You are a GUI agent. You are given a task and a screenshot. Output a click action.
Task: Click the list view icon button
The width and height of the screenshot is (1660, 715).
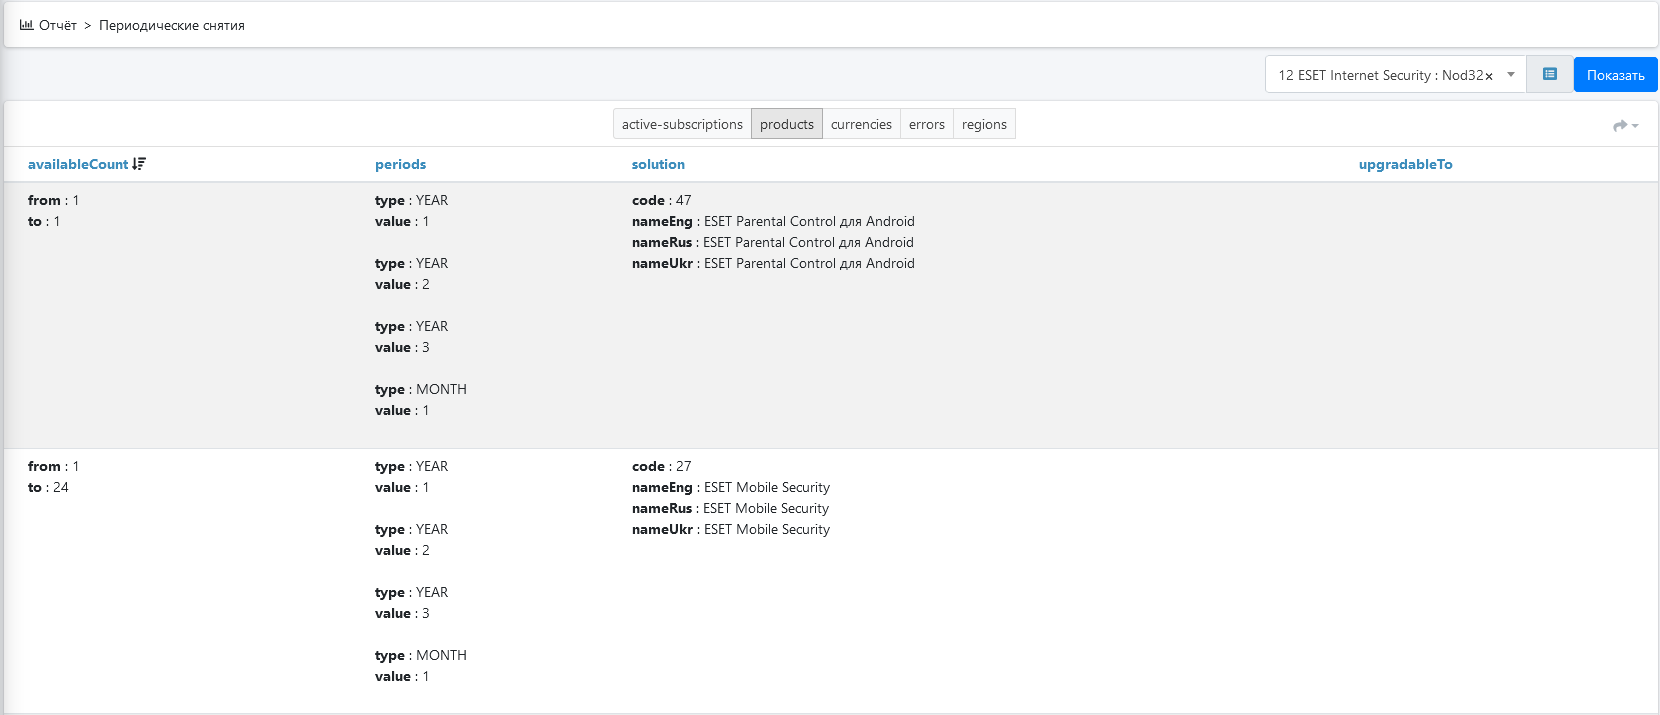click(x=1550, y=74)
